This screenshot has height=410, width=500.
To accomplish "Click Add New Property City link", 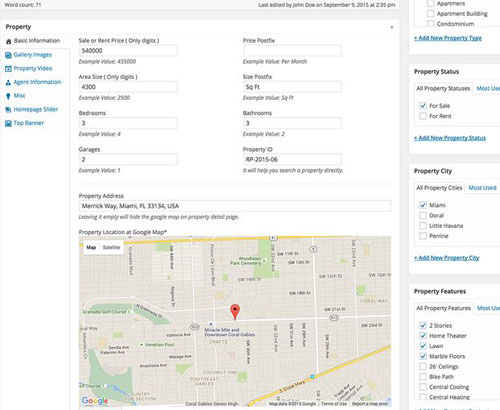I will pyautogui.click(x=446, y=258).
